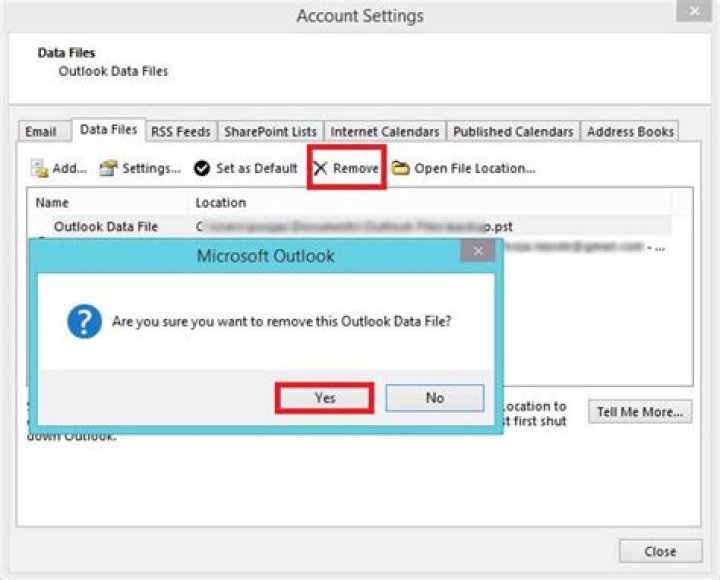Open the Published Calendars tab
720x580 pixels.
(x=513, y=132)
